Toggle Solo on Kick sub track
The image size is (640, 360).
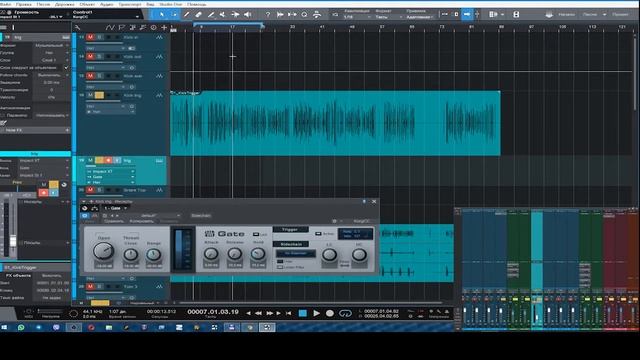click(x=99, y=76)
